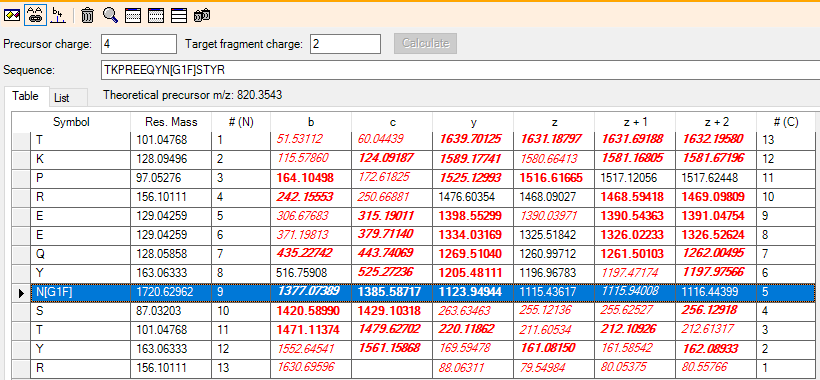
Task: Click the row selector arrow for N[G1F]
Action: point(21,293)
